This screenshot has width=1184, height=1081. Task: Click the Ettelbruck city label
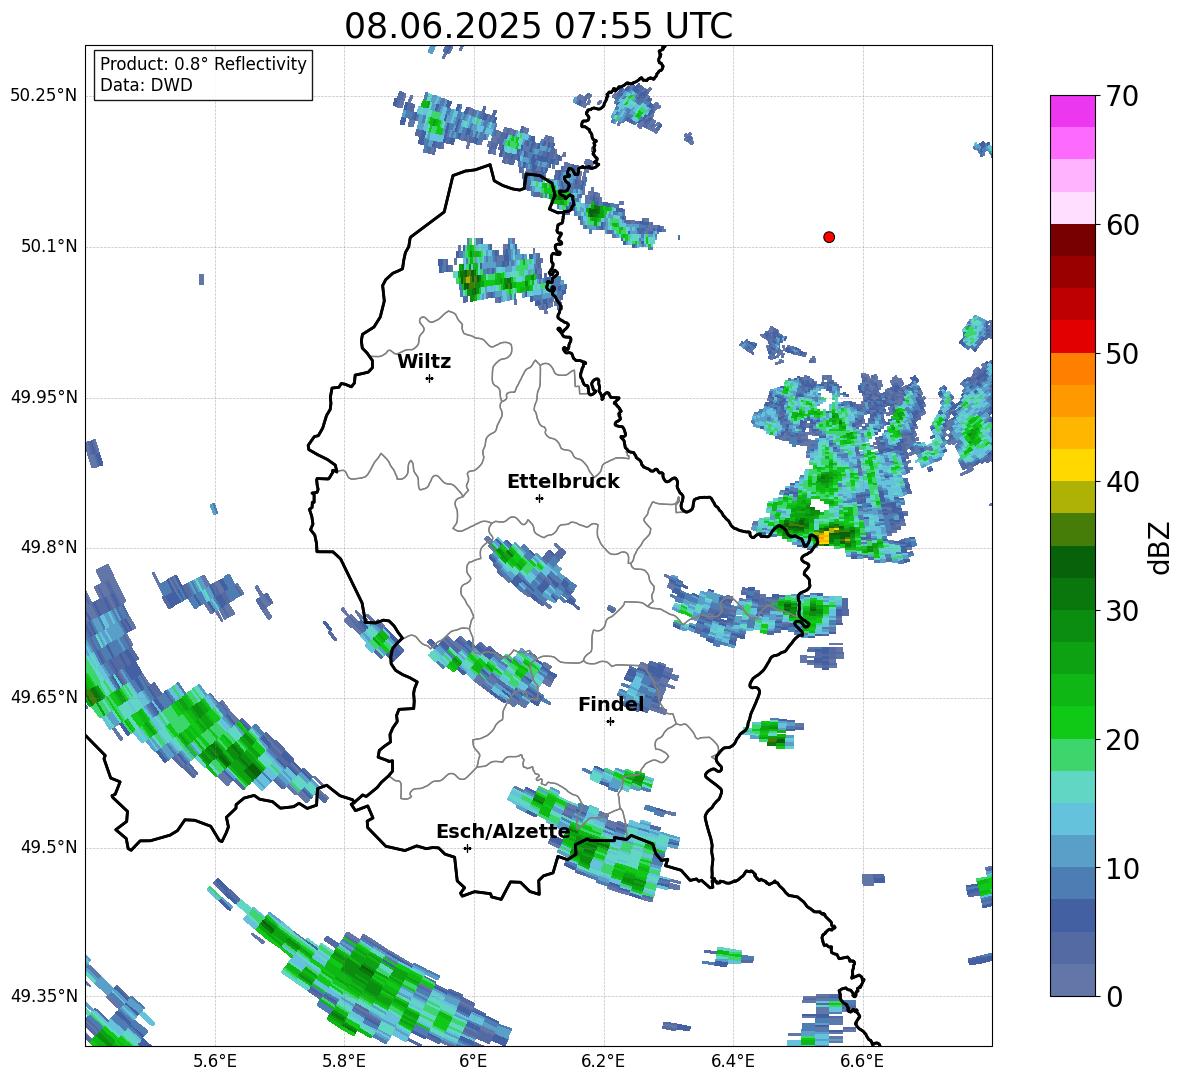[563, 482]
